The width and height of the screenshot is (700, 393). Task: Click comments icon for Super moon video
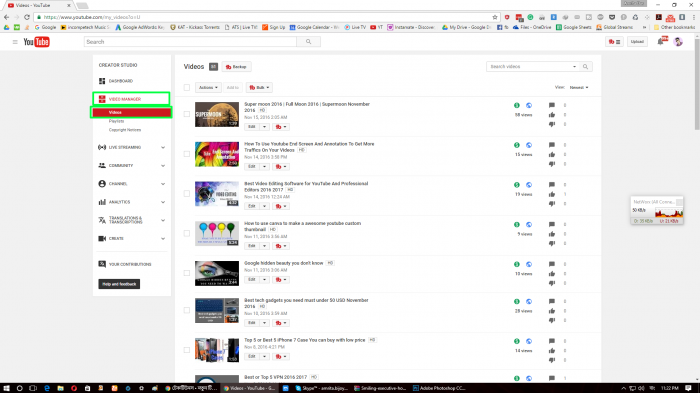552,105
